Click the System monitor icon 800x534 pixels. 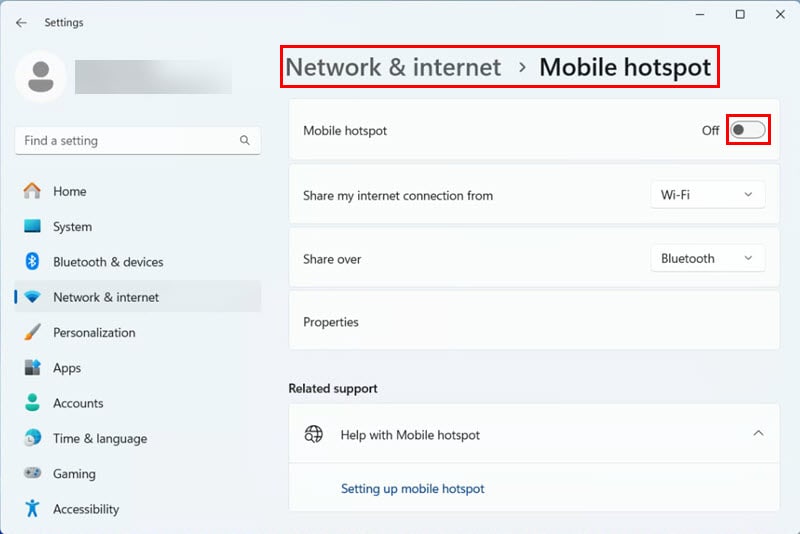(32, 226)
